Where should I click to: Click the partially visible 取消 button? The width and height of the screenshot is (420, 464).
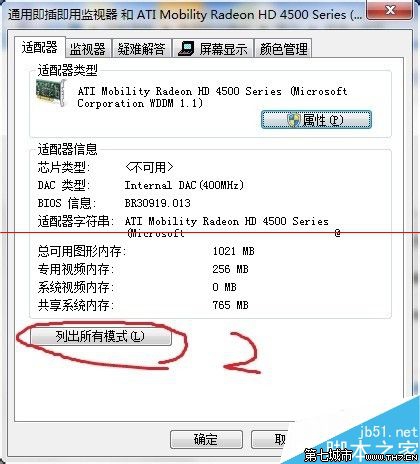269,439
